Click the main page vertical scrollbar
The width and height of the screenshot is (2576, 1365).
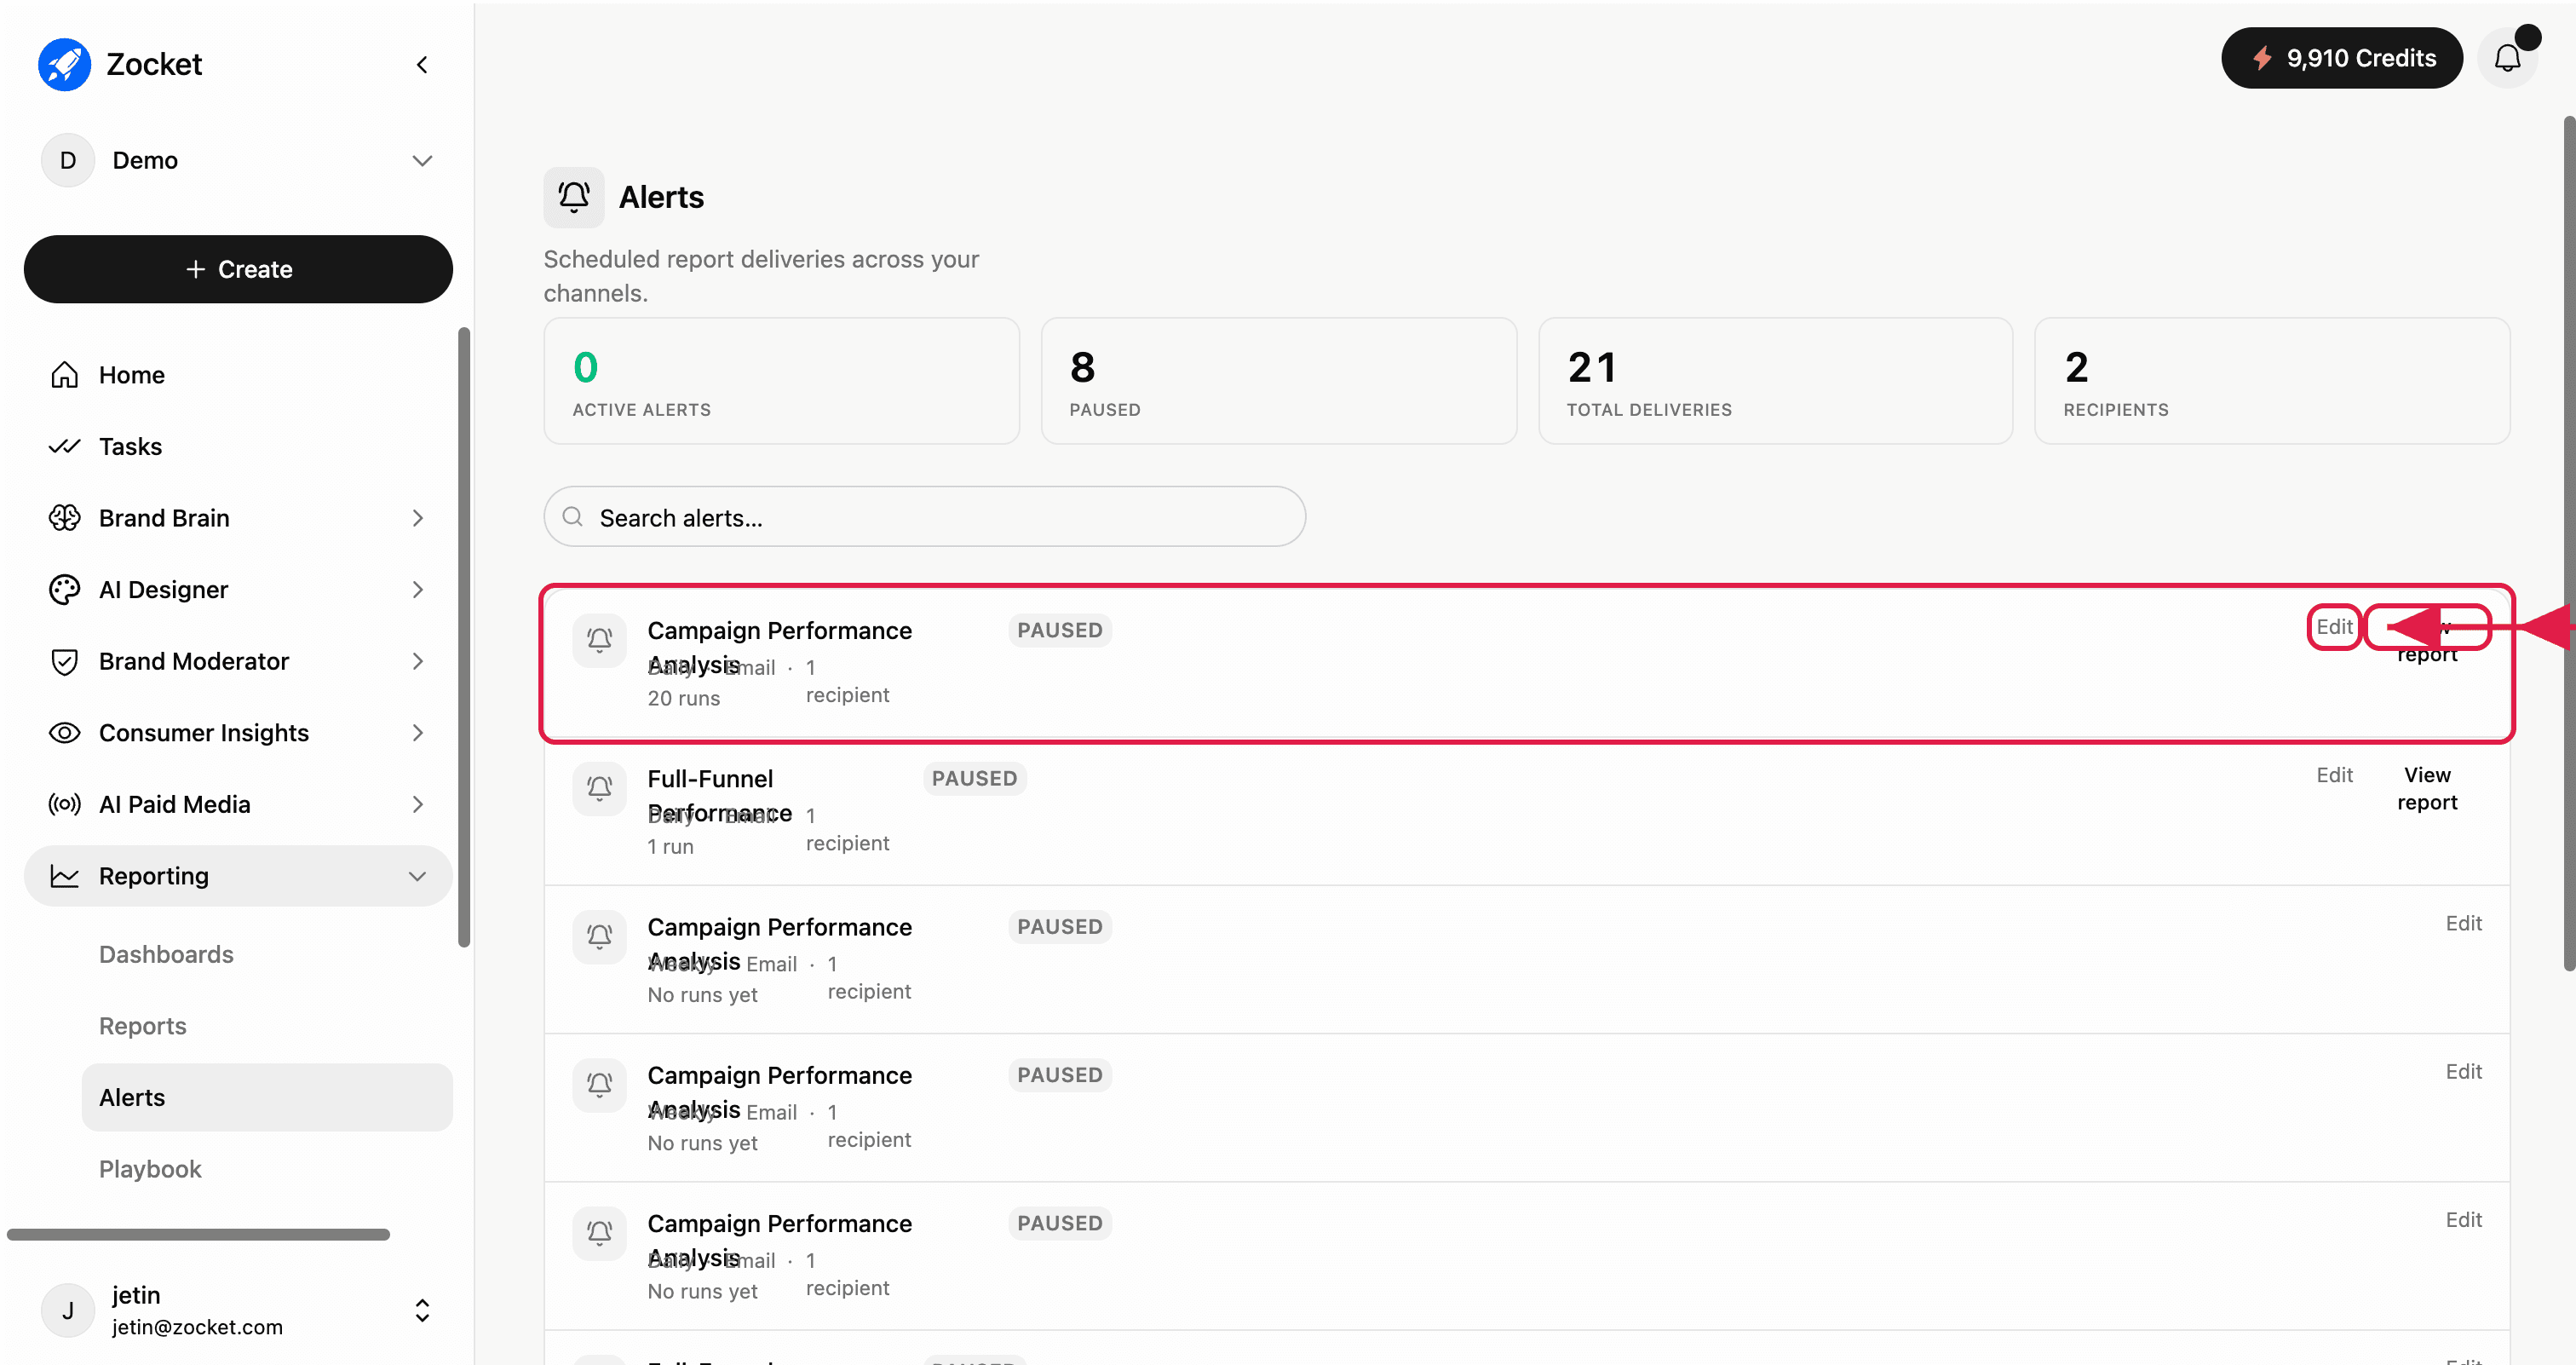click(2569, 543)
